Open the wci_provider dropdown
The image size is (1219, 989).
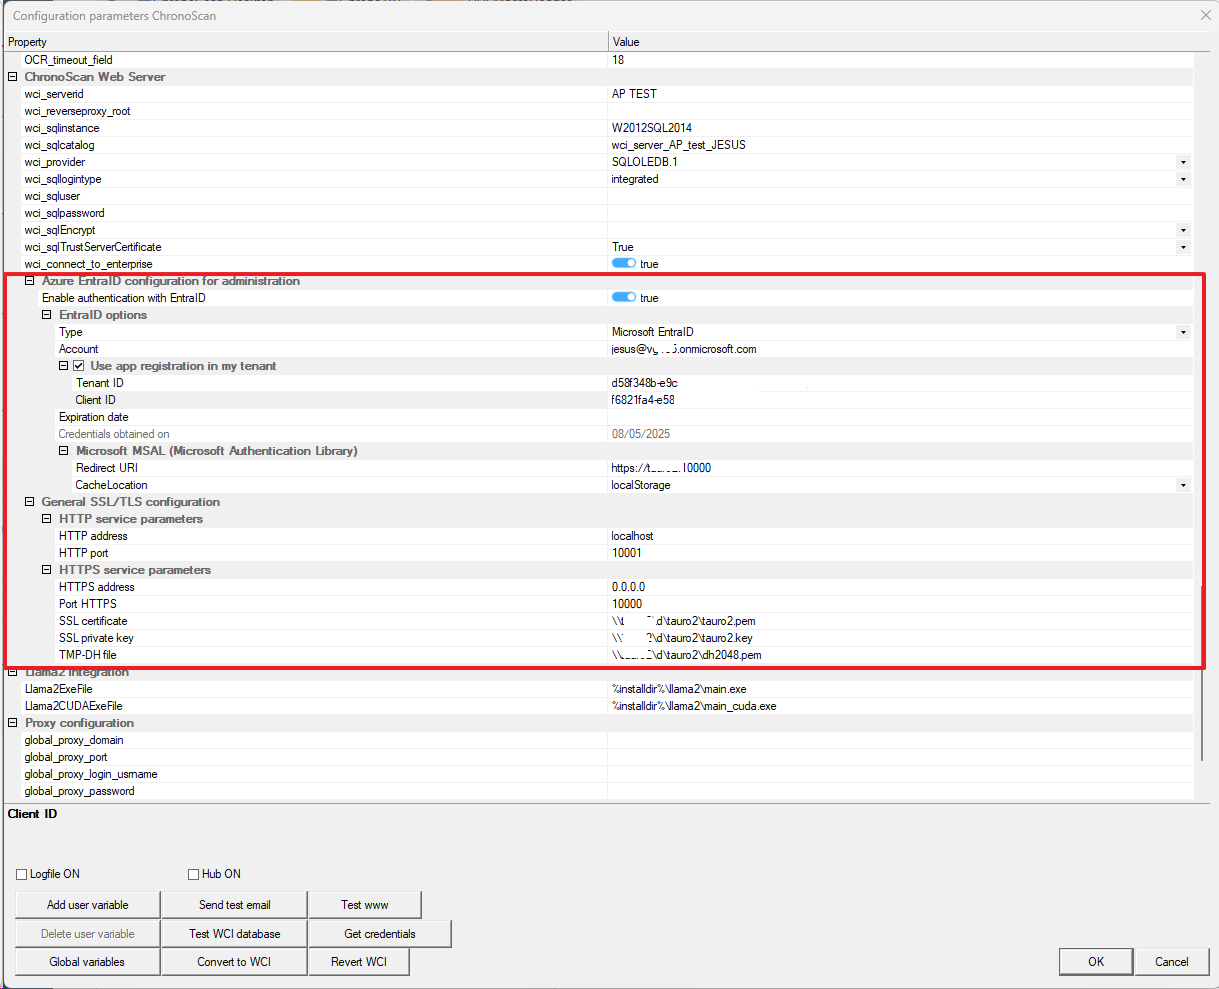click(x=1183, y=162)
